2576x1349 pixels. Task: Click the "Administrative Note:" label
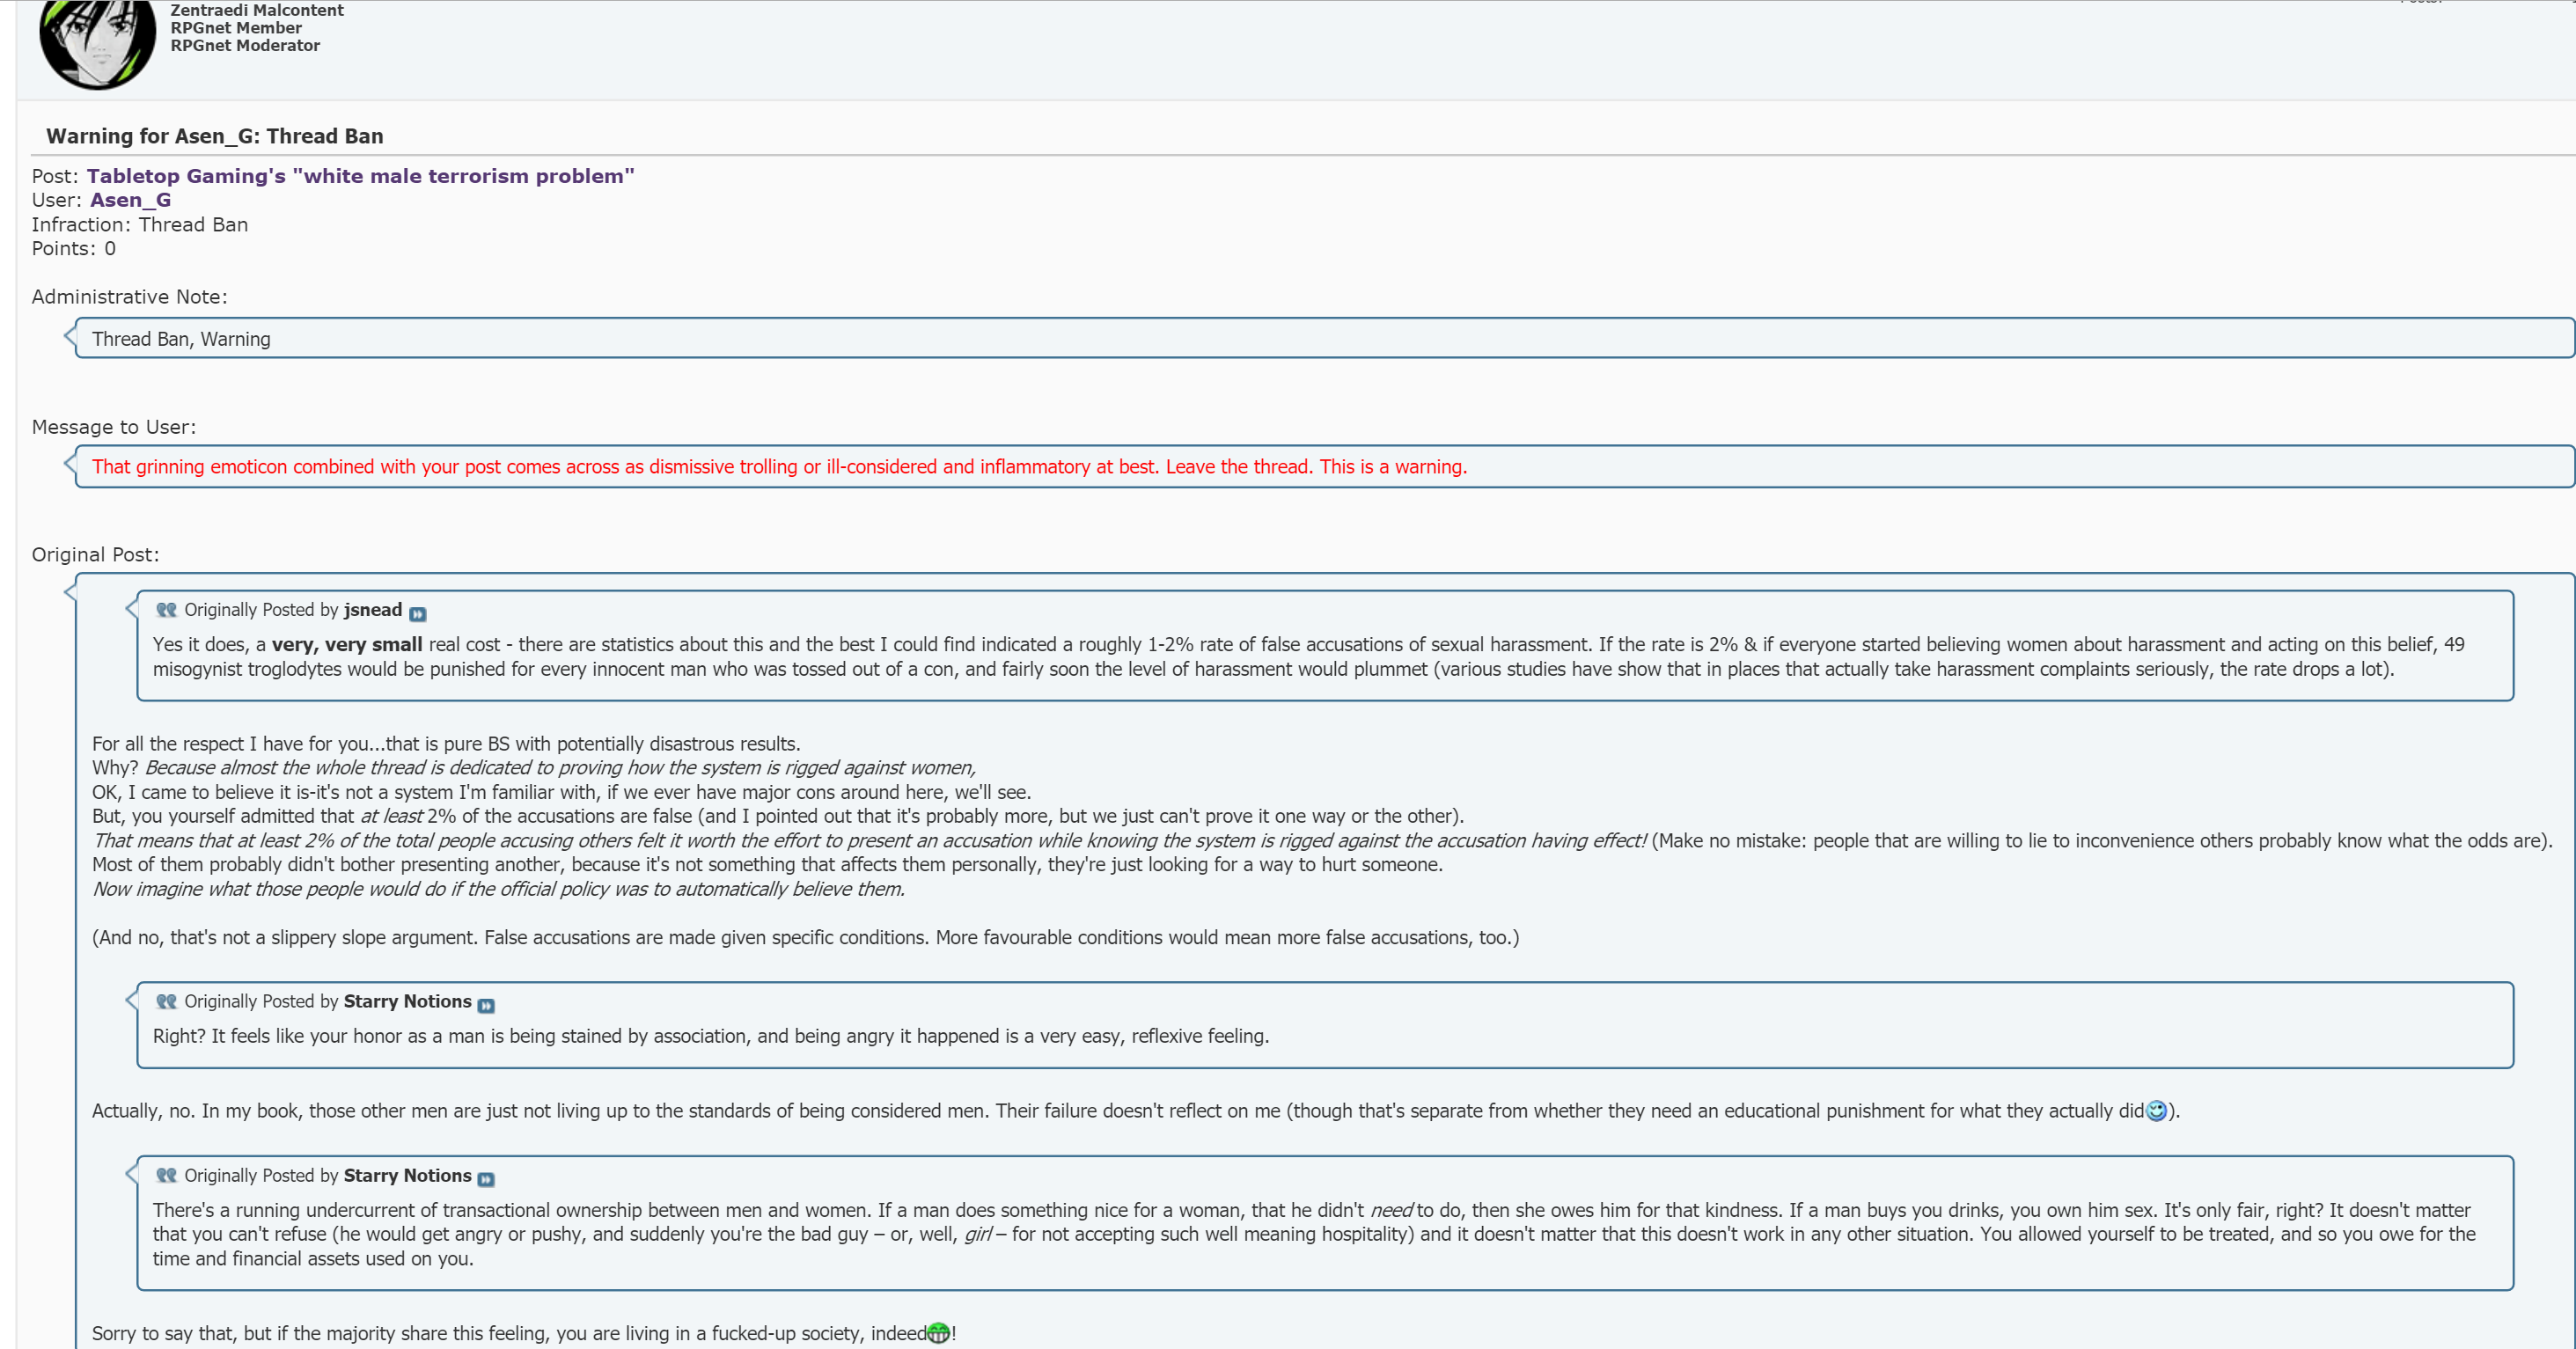tap(130, 297)
